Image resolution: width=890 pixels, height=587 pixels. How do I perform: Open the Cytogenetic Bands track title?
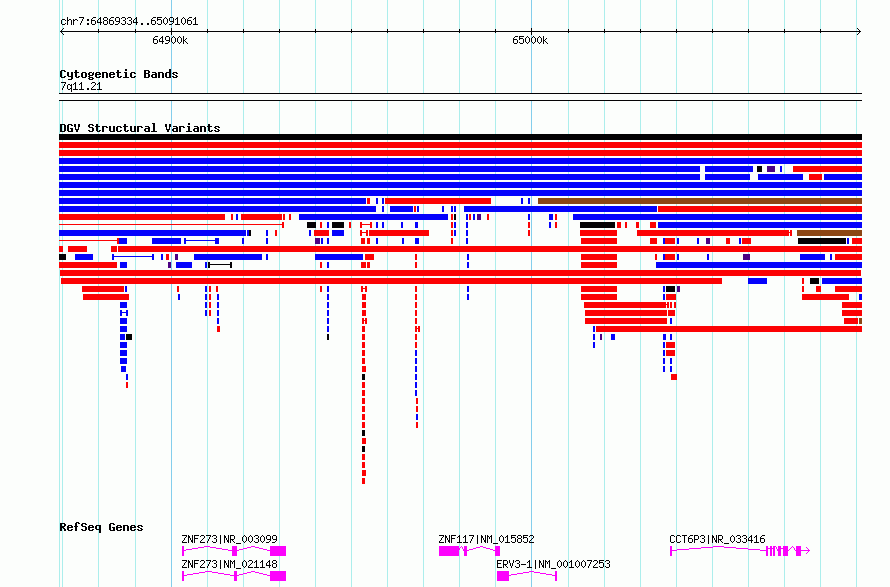click(x=119, y=74)
